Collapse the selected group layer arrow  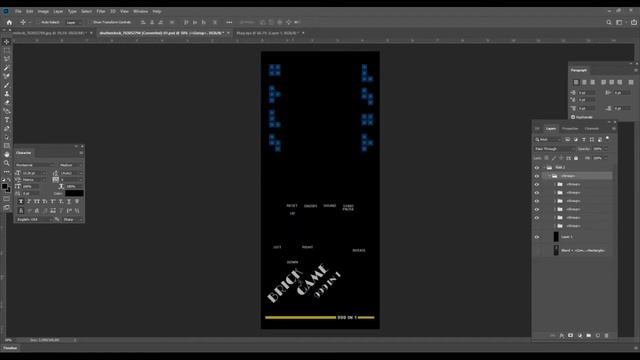(549, 176)
